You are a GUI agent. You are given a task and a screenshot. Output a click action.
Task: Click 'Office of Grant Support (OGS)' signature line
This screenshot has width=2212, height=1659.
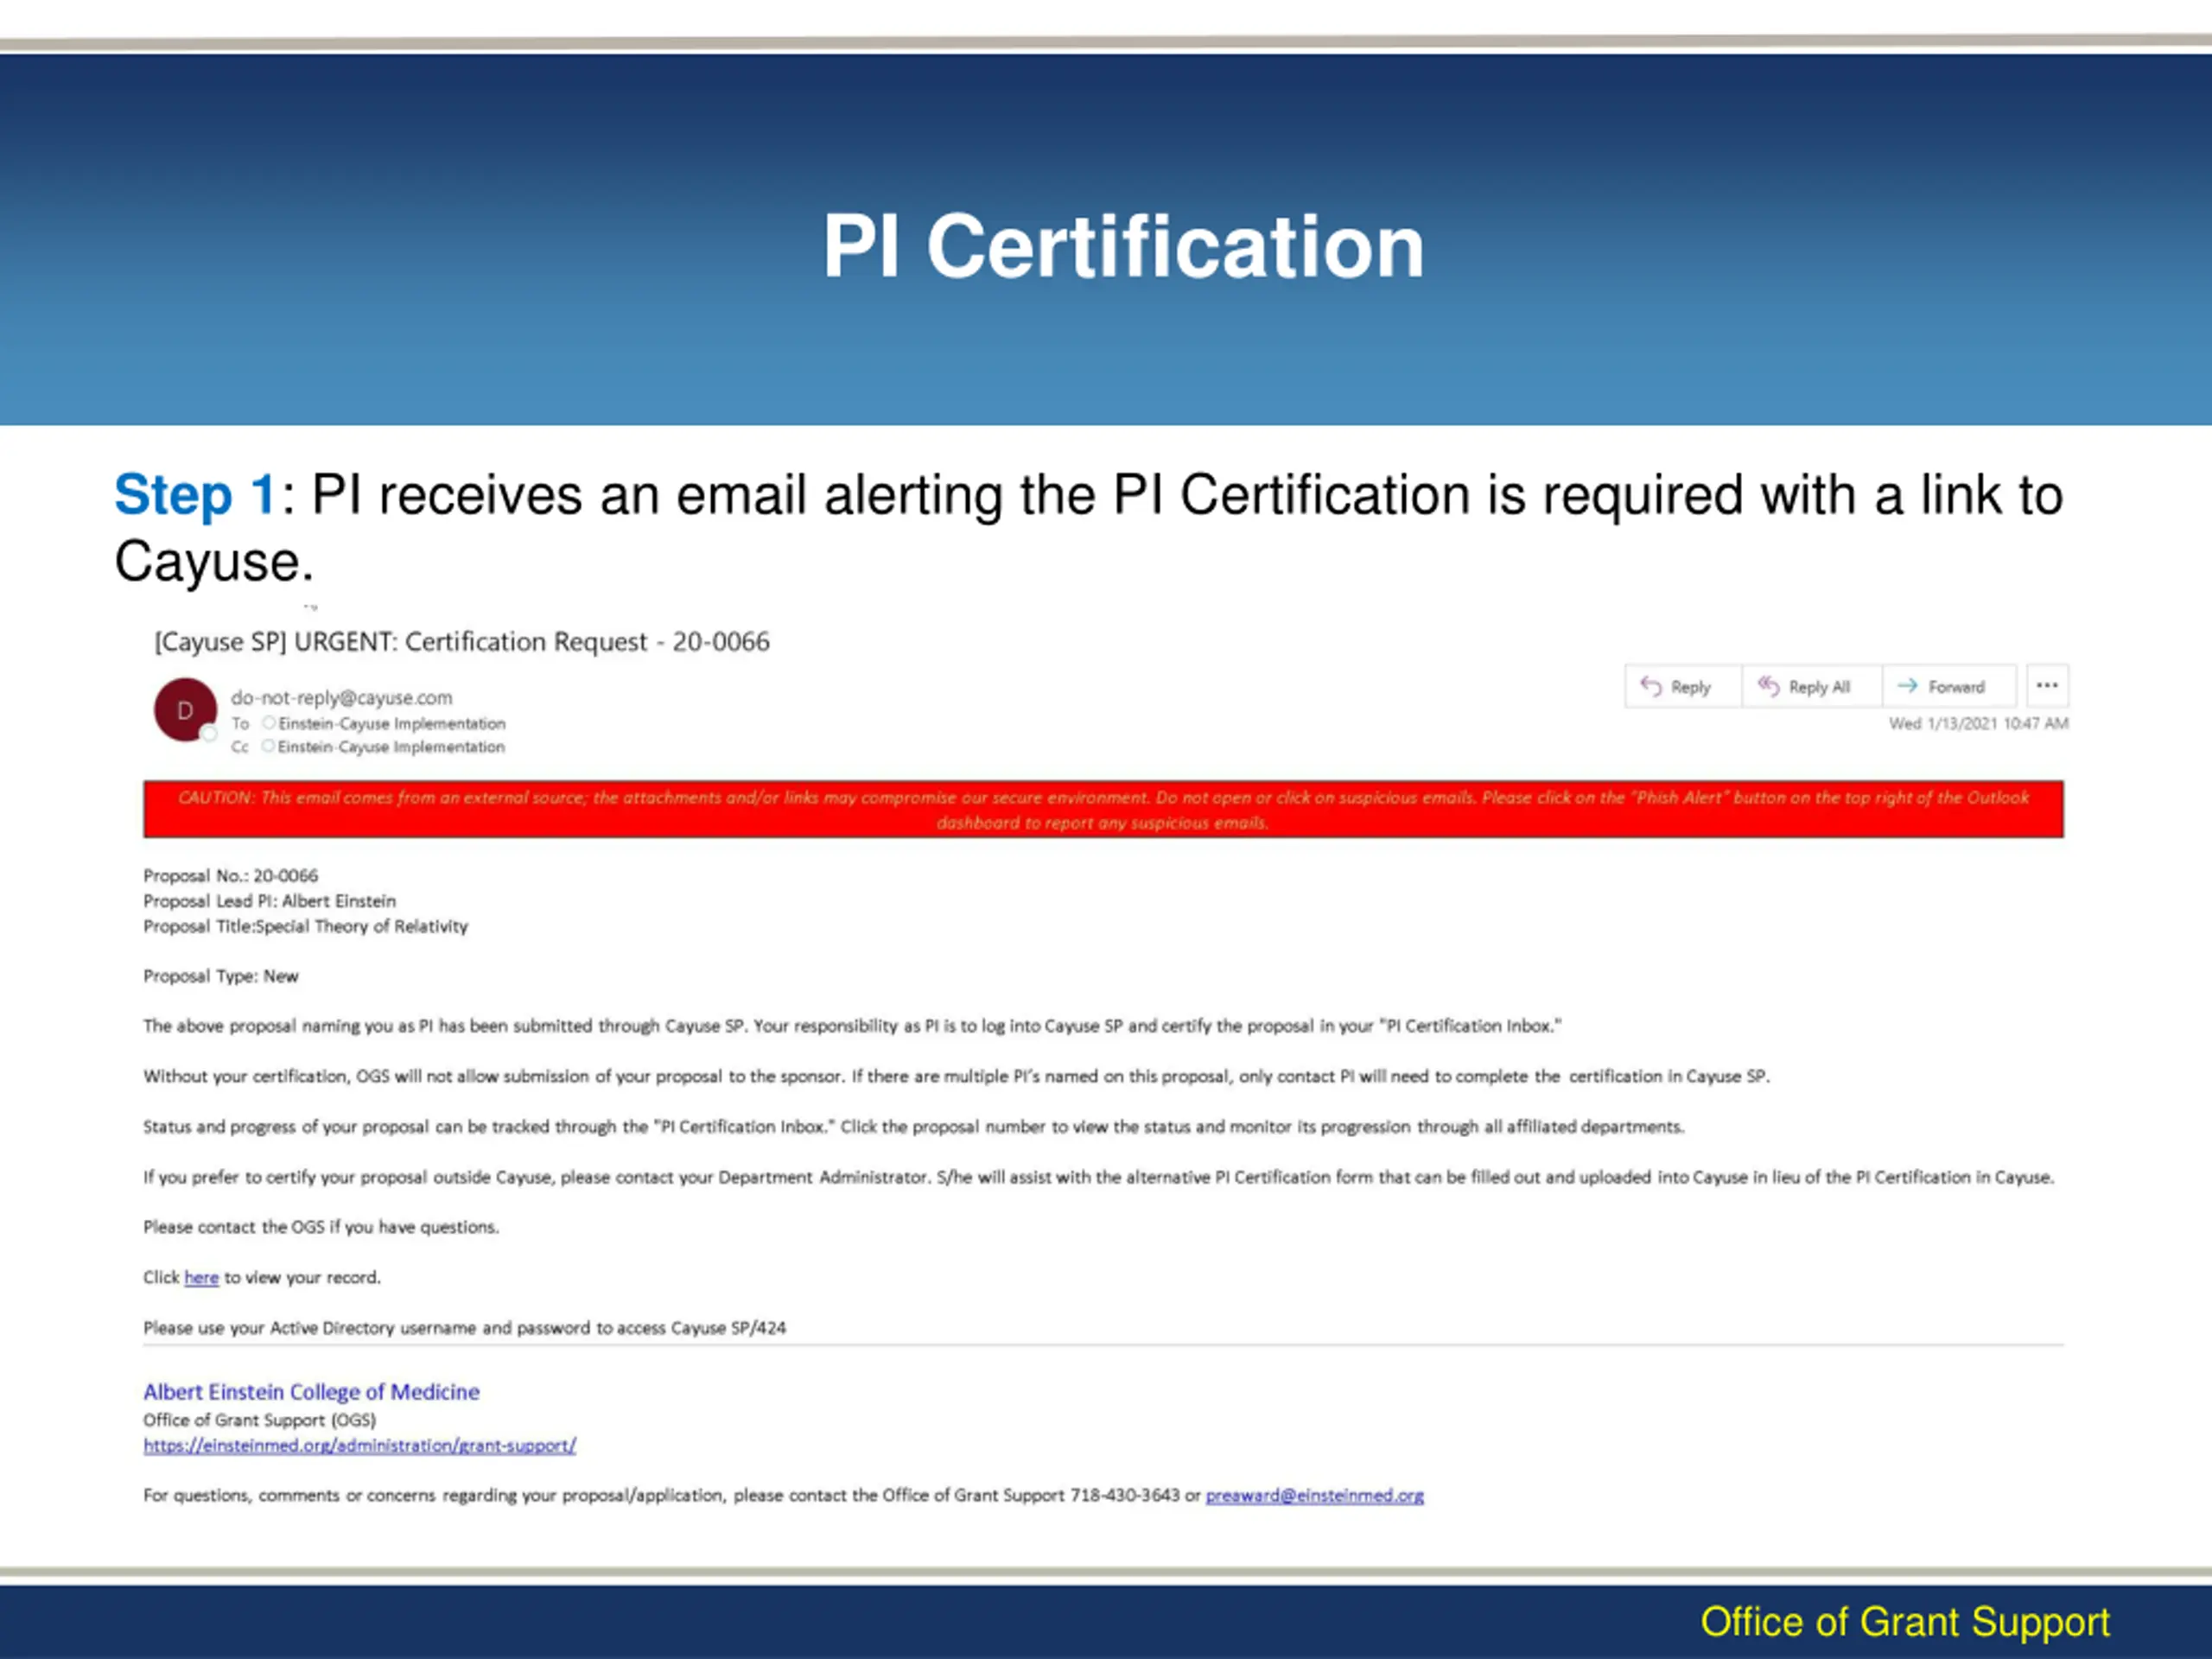click(x=259, y=1420)
